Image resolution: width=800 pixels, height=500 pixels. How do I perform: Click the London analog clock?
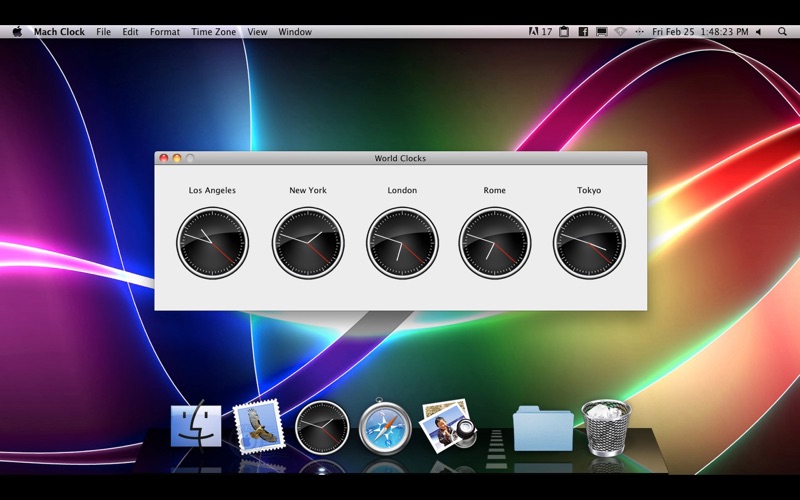coord(402,243)
